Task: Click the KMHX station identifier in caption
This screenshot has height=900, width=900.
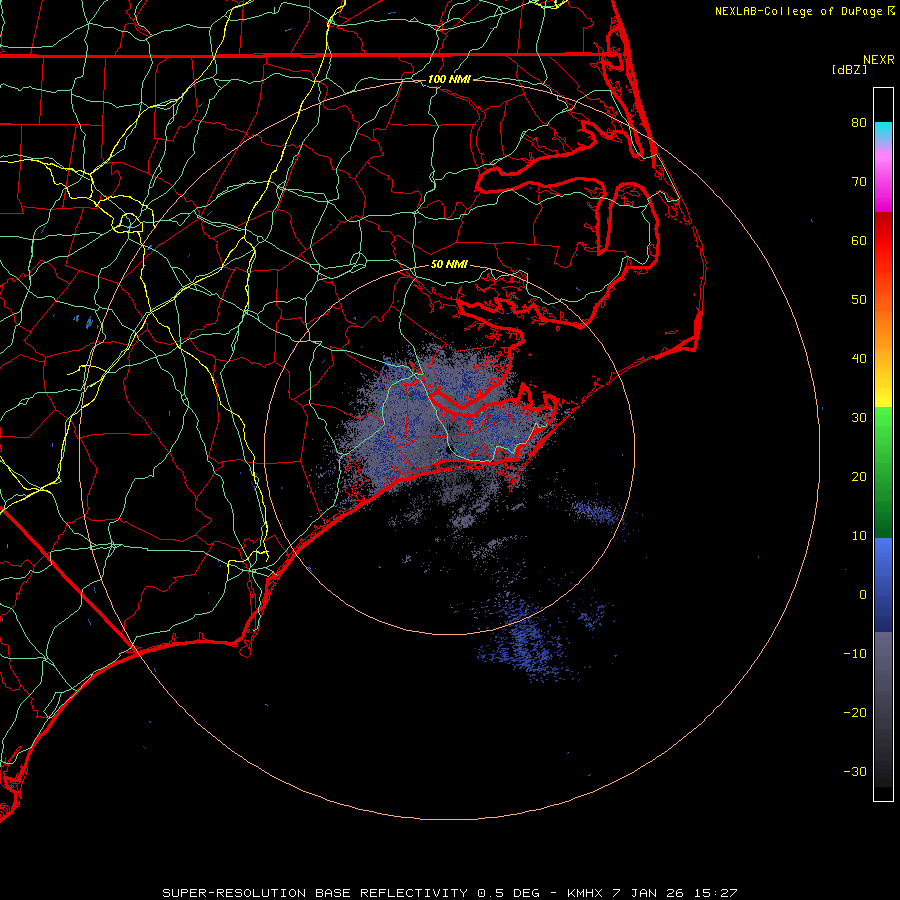Action: (584, 893)
